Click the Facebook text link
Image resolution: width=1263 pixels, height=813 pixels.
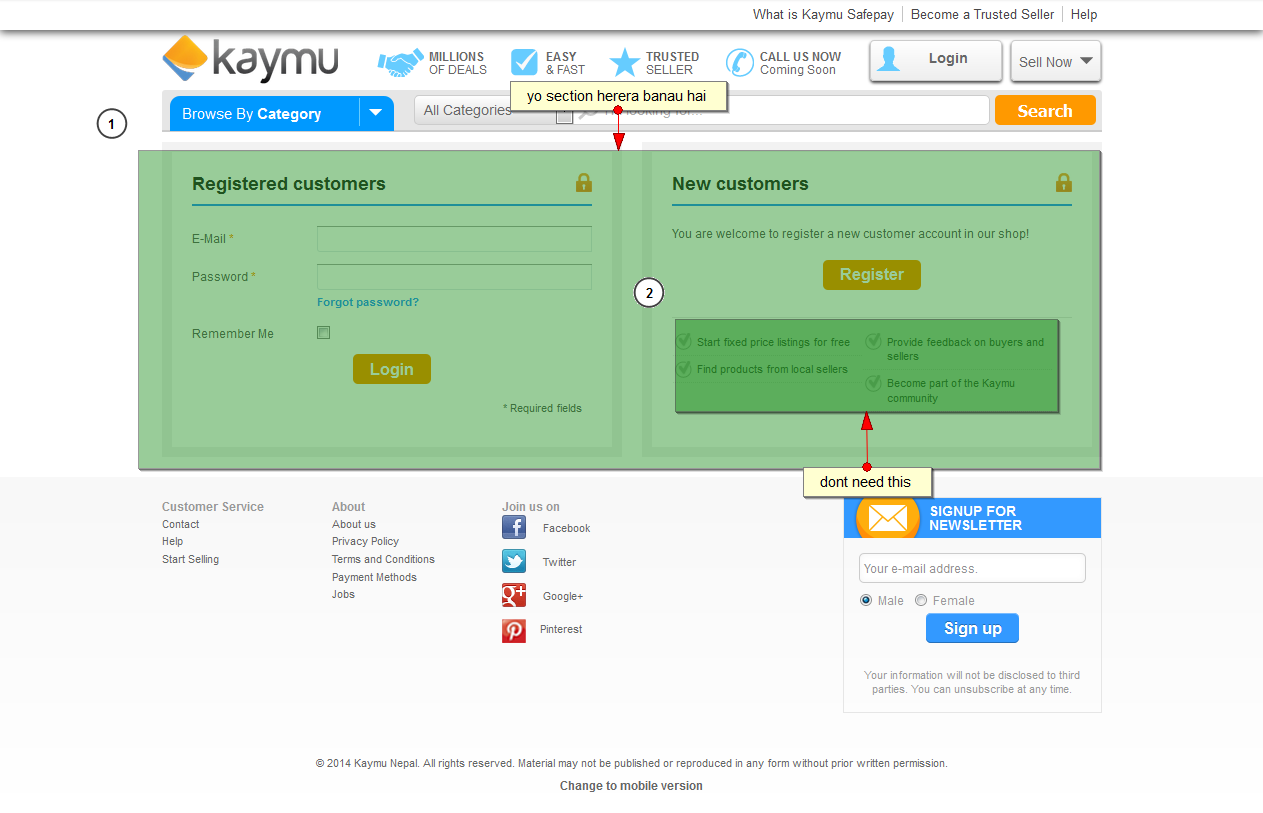click(x=567, y=528)
